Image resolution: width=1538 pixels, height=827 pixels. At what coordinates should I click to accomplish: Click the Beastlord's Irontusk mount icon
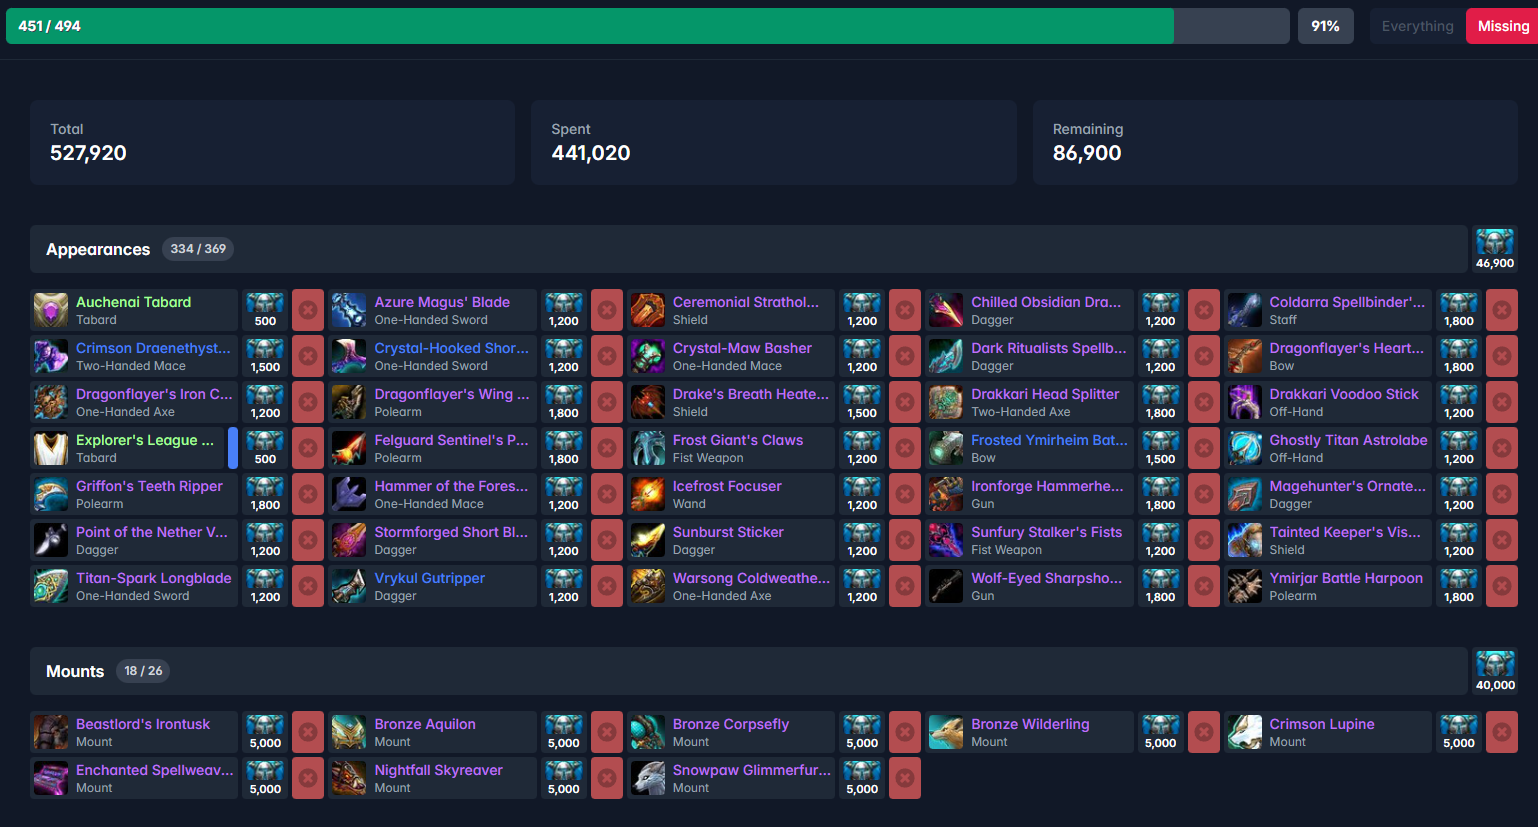pyautogui.click(x=51, y=732)
